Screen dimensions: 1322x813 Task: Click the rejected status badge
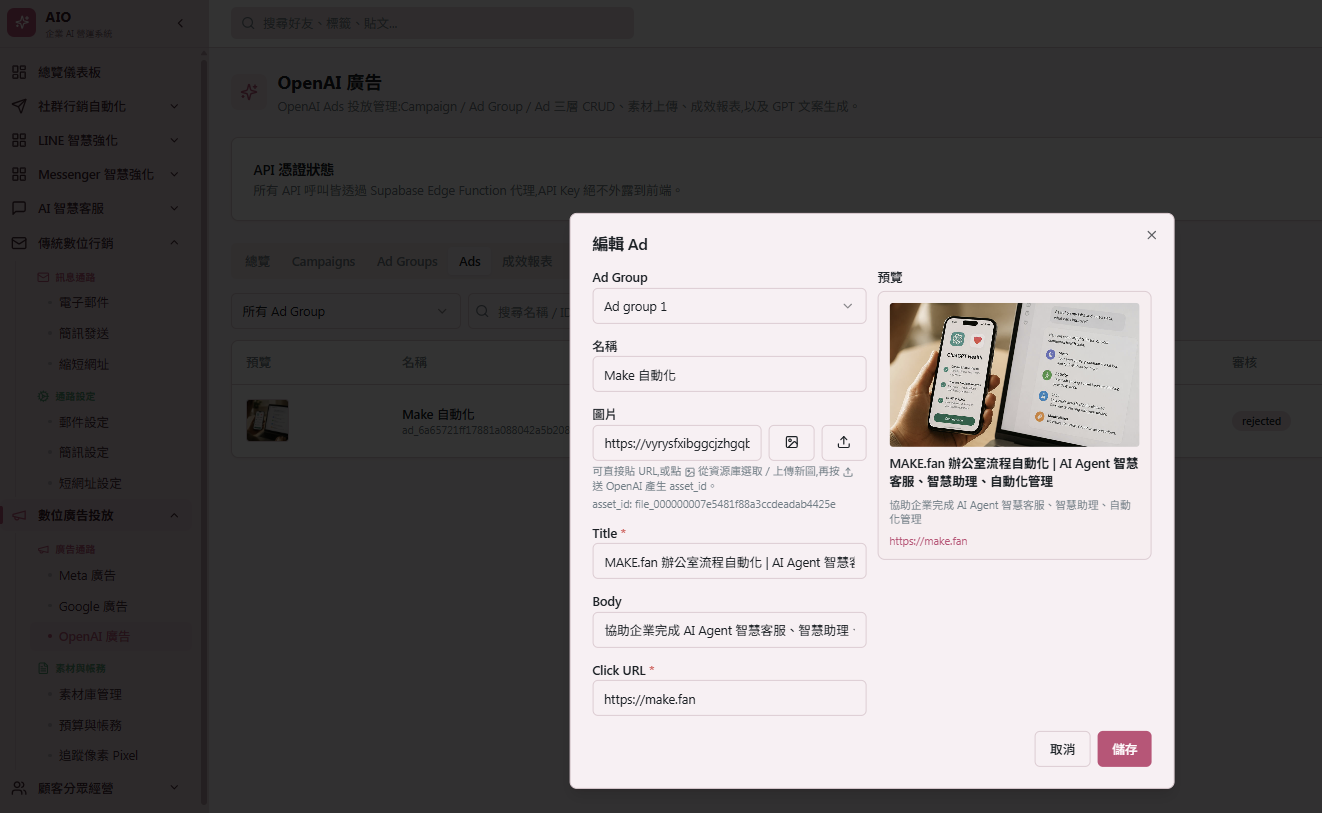coord(1261,421)
